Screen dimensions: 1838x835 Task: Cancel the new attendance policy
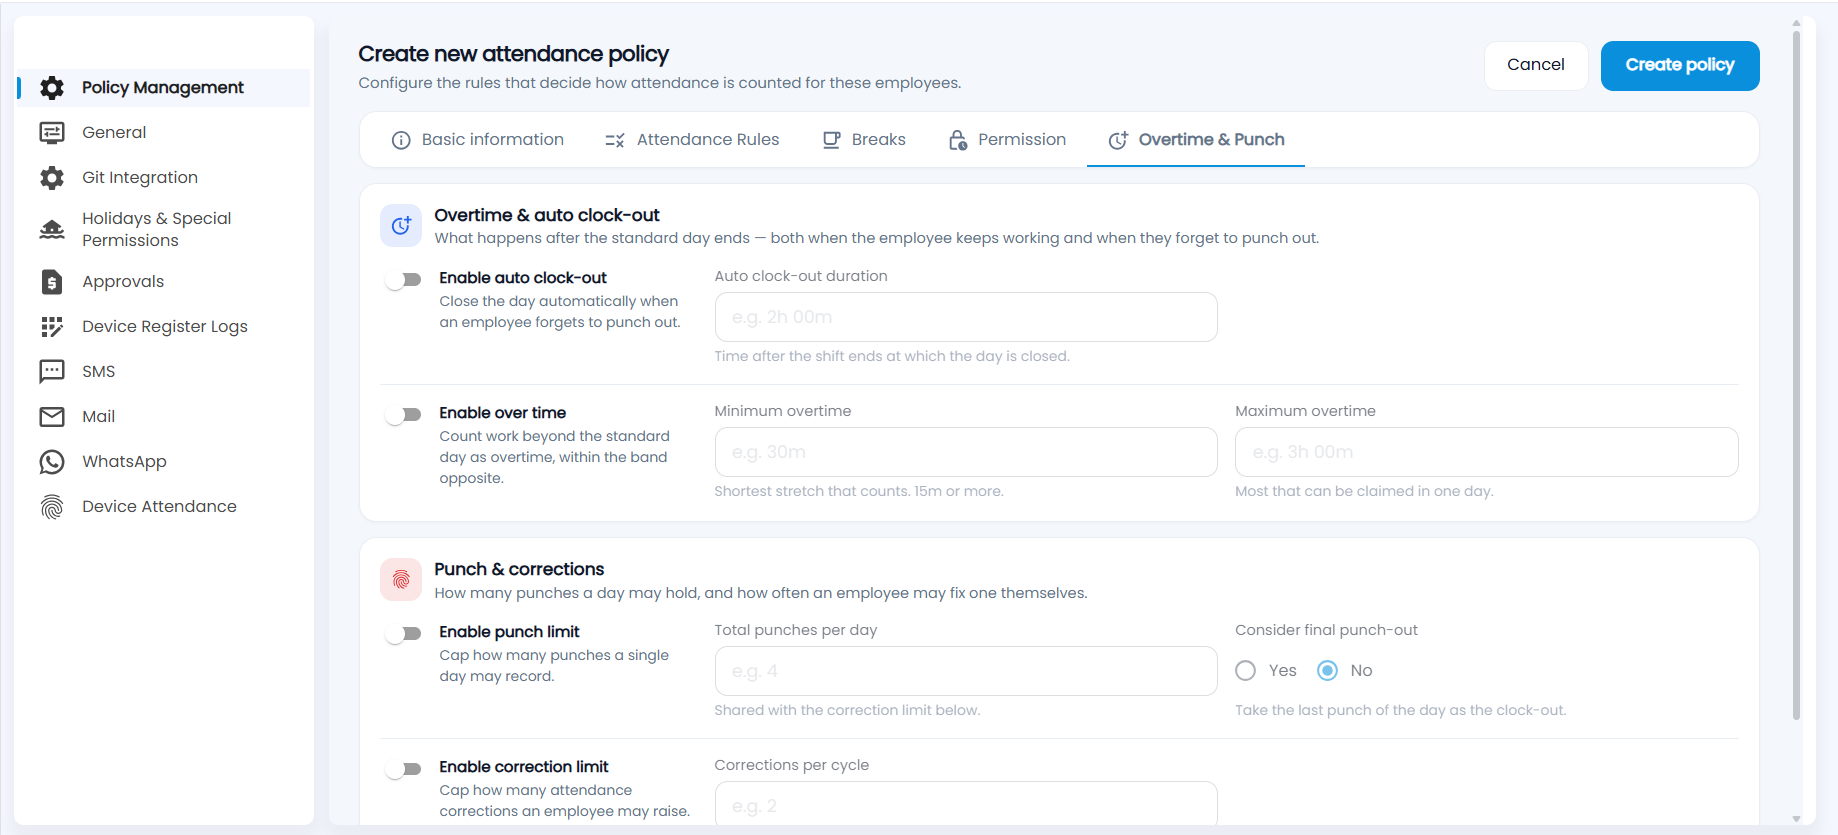point(1536,66)
